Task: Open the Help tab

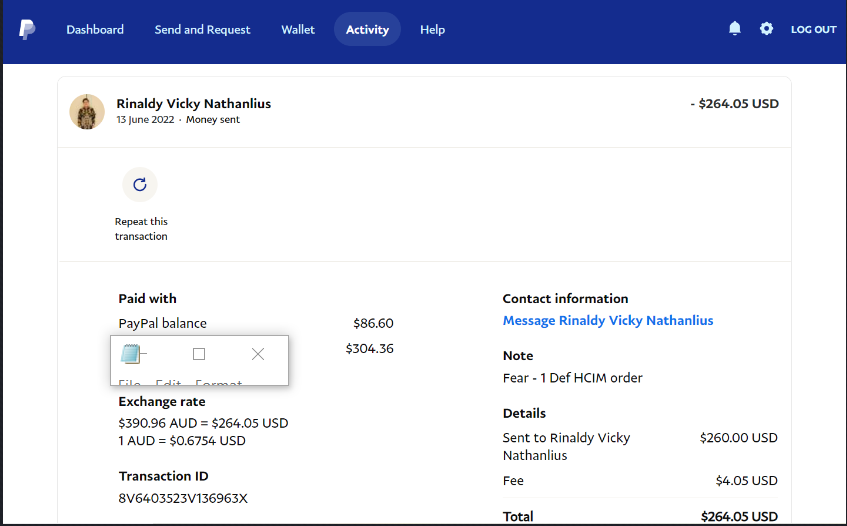Action: (x=432, y=30)
